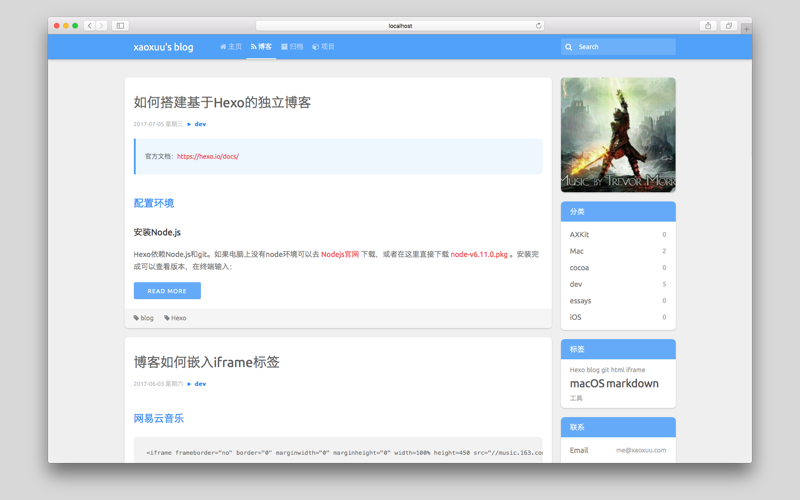Image resolution: width=800 pixels, height=500 pixels.
Task: Click the date 2017-06-03 星期六
Action: (x=158, y=384)
